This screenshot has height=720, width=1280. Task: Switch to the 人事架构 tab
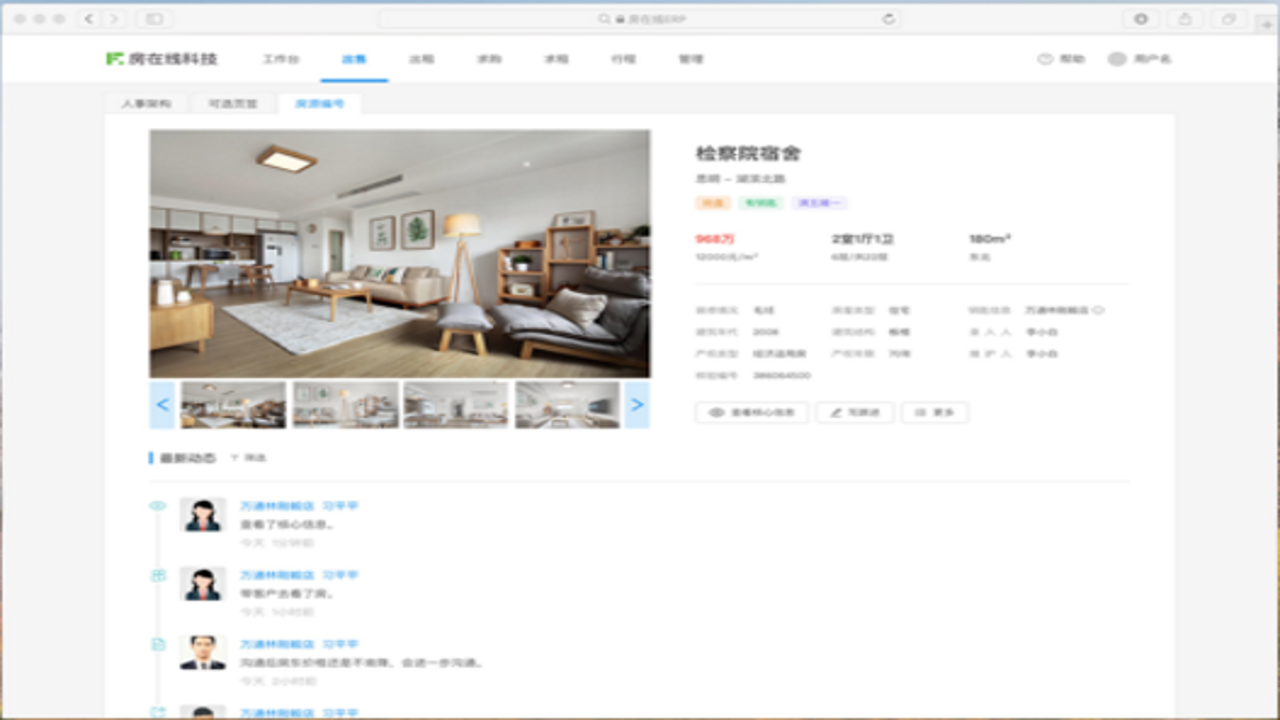pos(147,103)
